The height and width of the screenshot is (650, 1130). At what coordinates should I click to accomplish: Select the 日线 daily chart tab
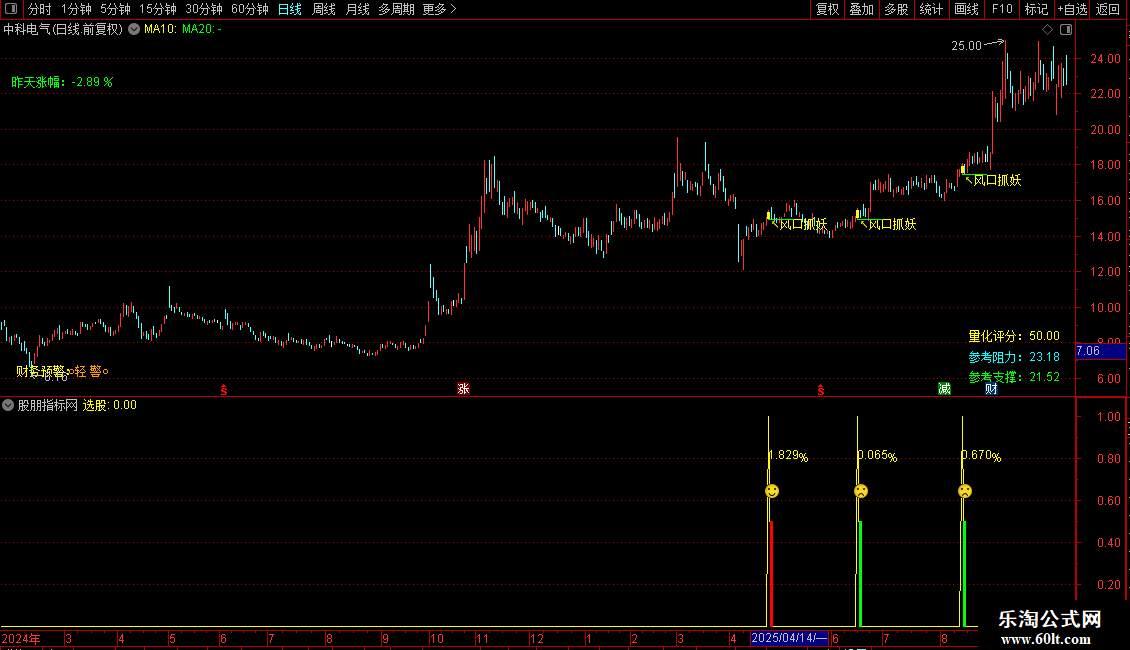point(290,9)
